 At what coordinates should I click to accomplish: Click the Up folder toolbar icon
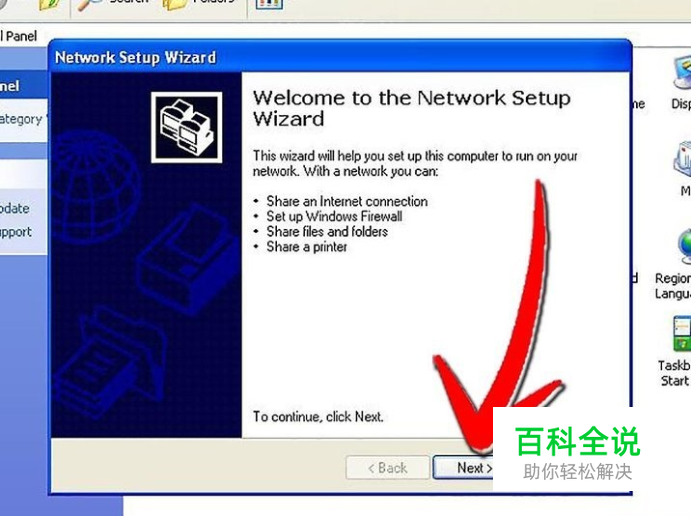click(49, 4)
